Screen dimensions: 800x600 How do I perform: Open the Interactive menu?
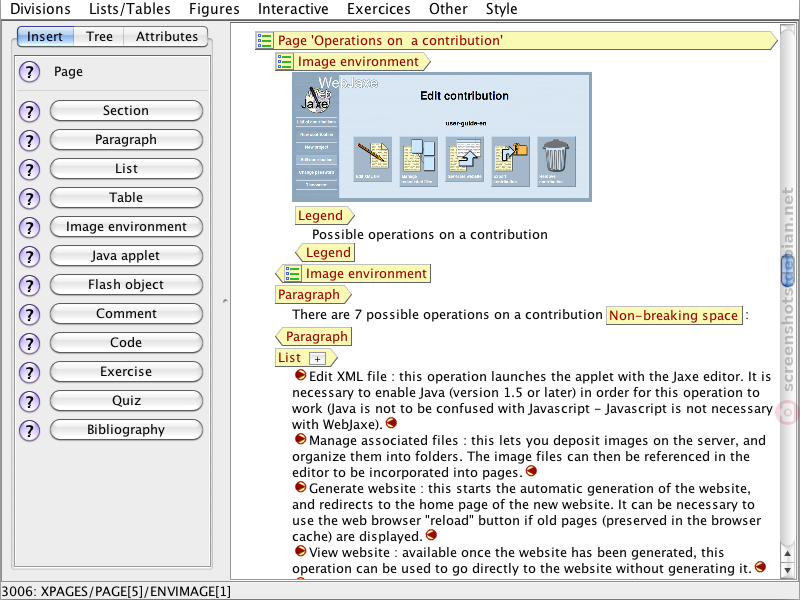point(293,9)
